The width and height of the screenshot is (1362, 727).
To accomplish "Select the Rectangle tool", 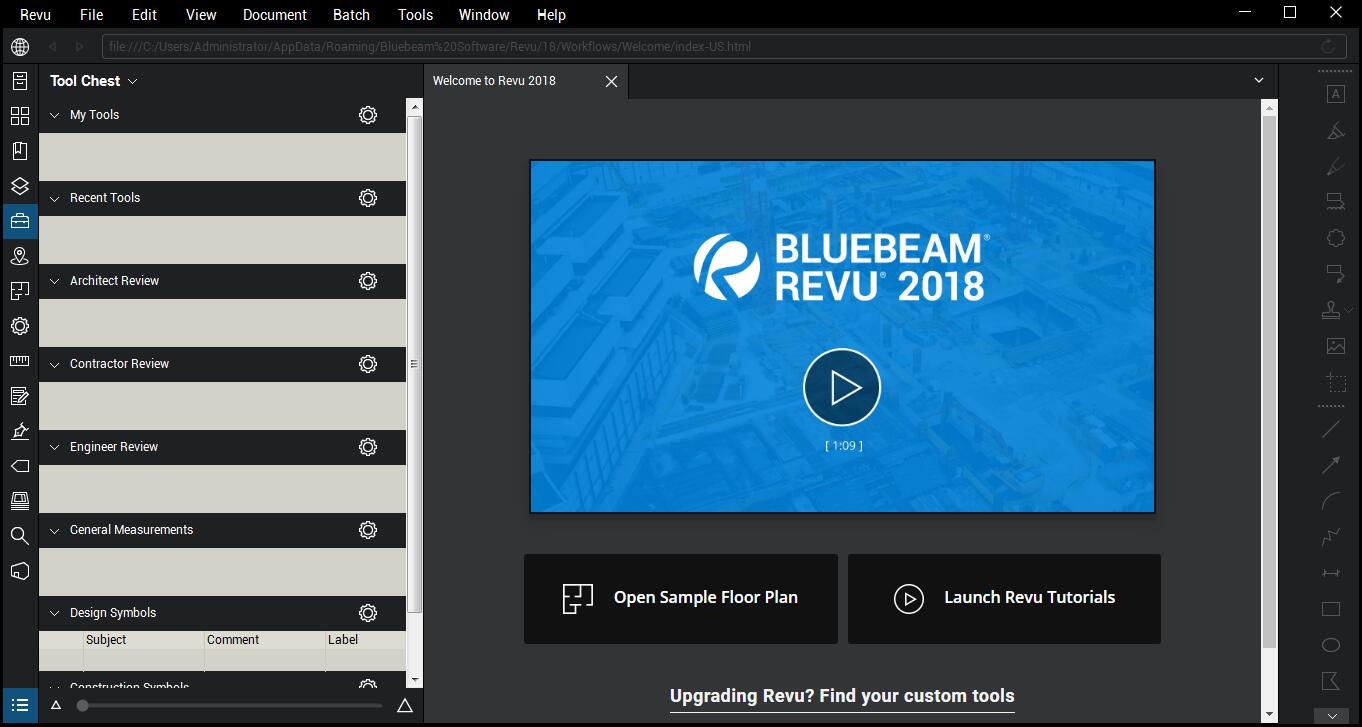I will pos(1331,609).
